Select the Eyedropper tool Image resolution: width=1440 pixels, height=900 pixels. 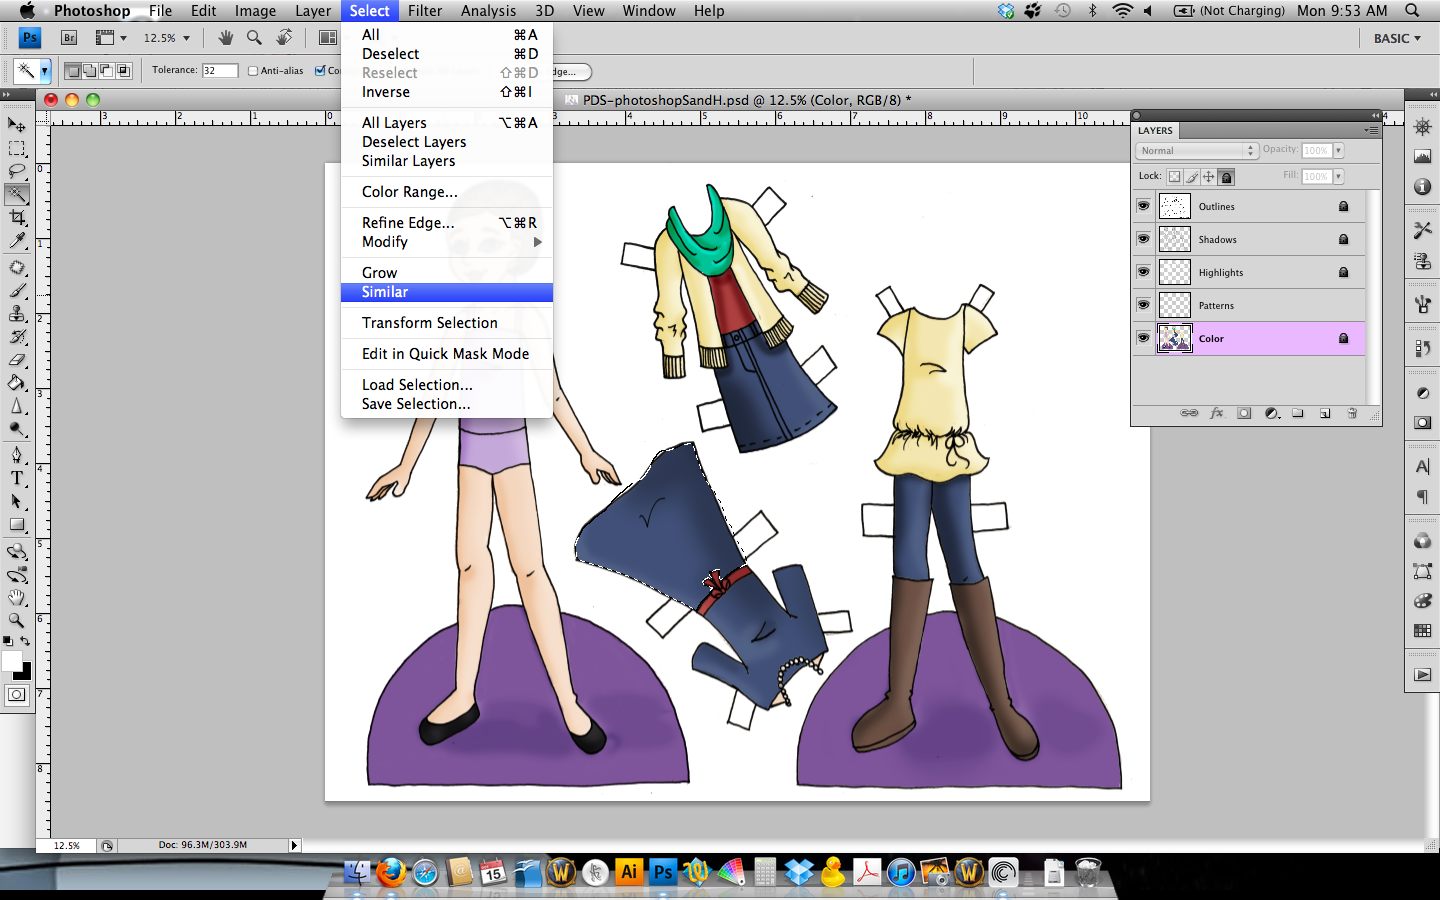coord(17,241)
